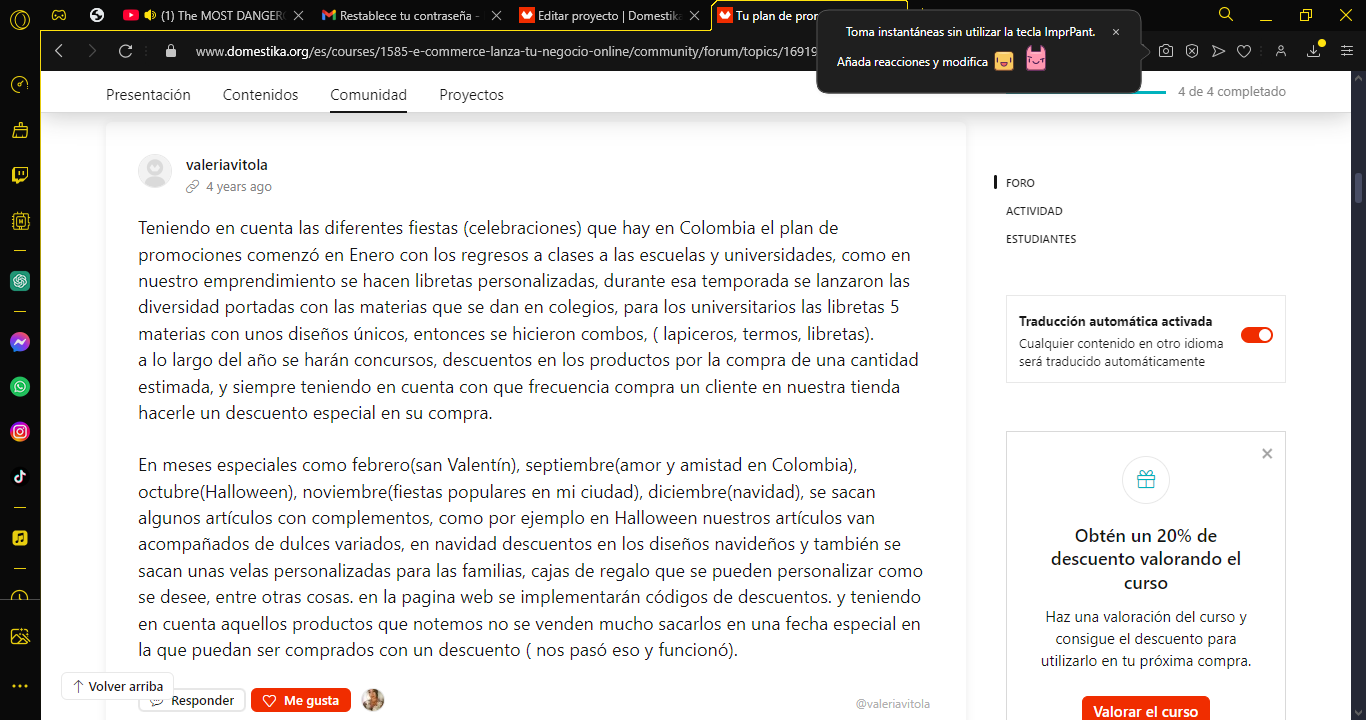Pick the yellow smiling reaction emoji

point(1004,61)
